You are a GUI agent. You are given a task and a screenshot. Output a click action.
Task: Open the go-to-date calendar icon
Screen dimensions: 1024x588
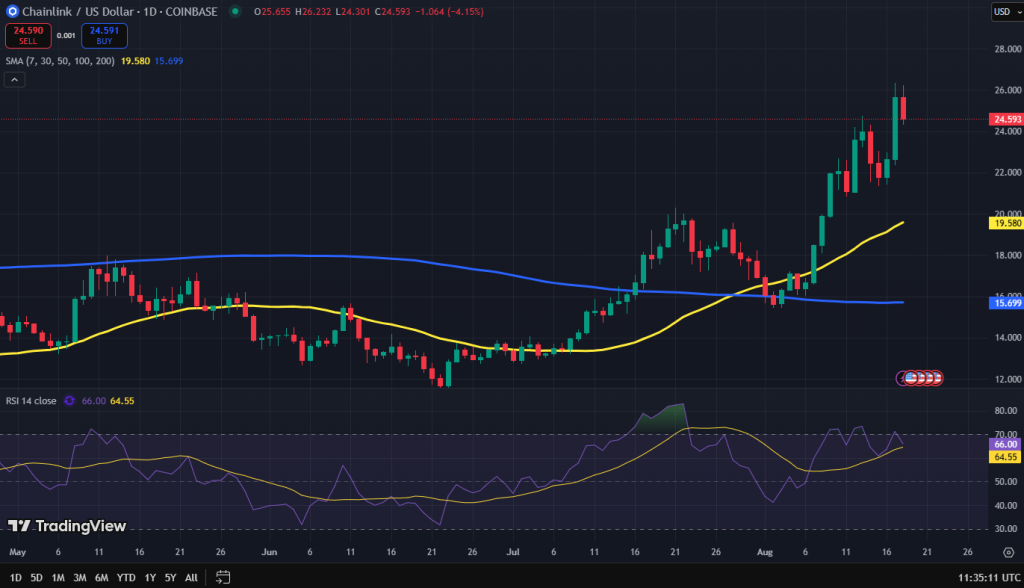(x=223, y=577)
